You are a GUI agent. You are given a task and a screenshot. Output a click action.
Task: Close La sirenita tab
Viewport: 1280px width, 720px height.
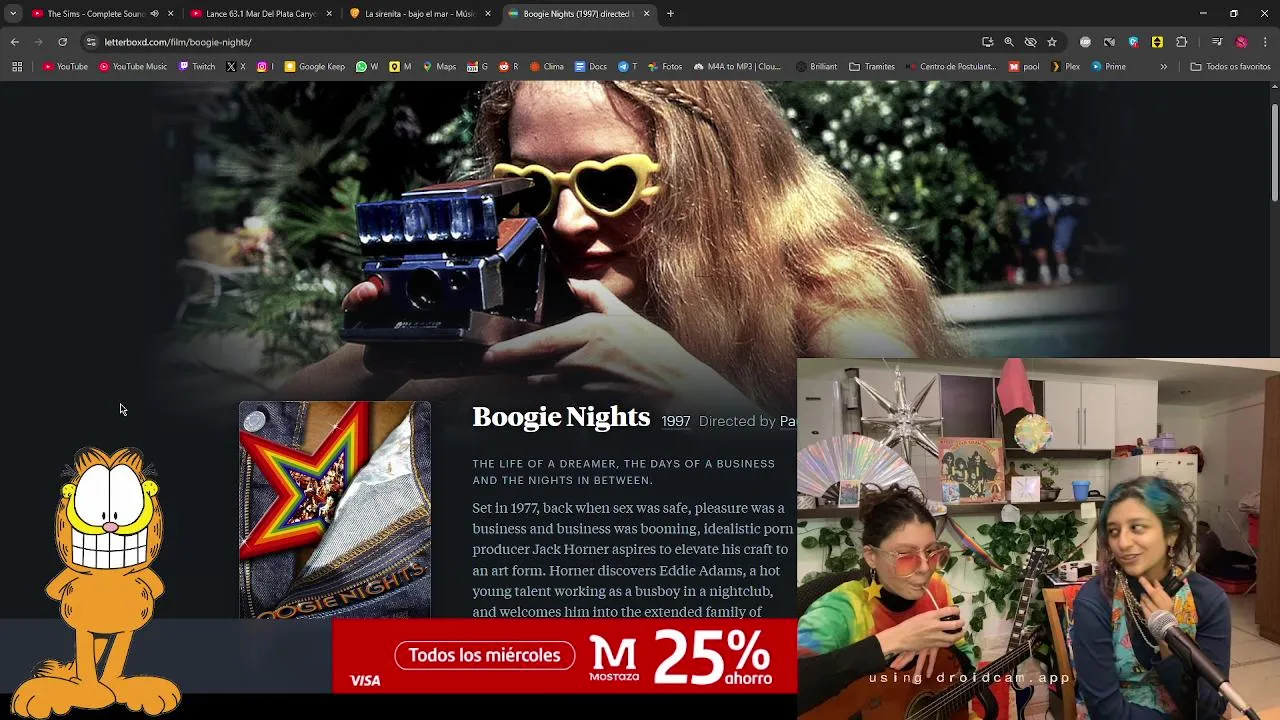pyautogui.click(x=488, y=14)
